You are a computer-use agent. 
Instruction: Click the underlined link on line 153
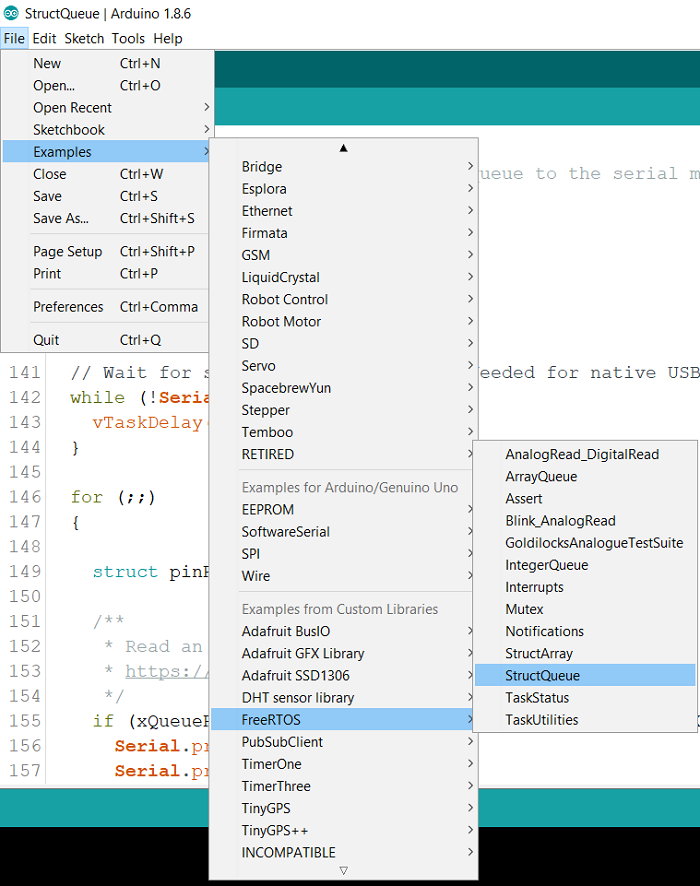(x=165, y=671)
